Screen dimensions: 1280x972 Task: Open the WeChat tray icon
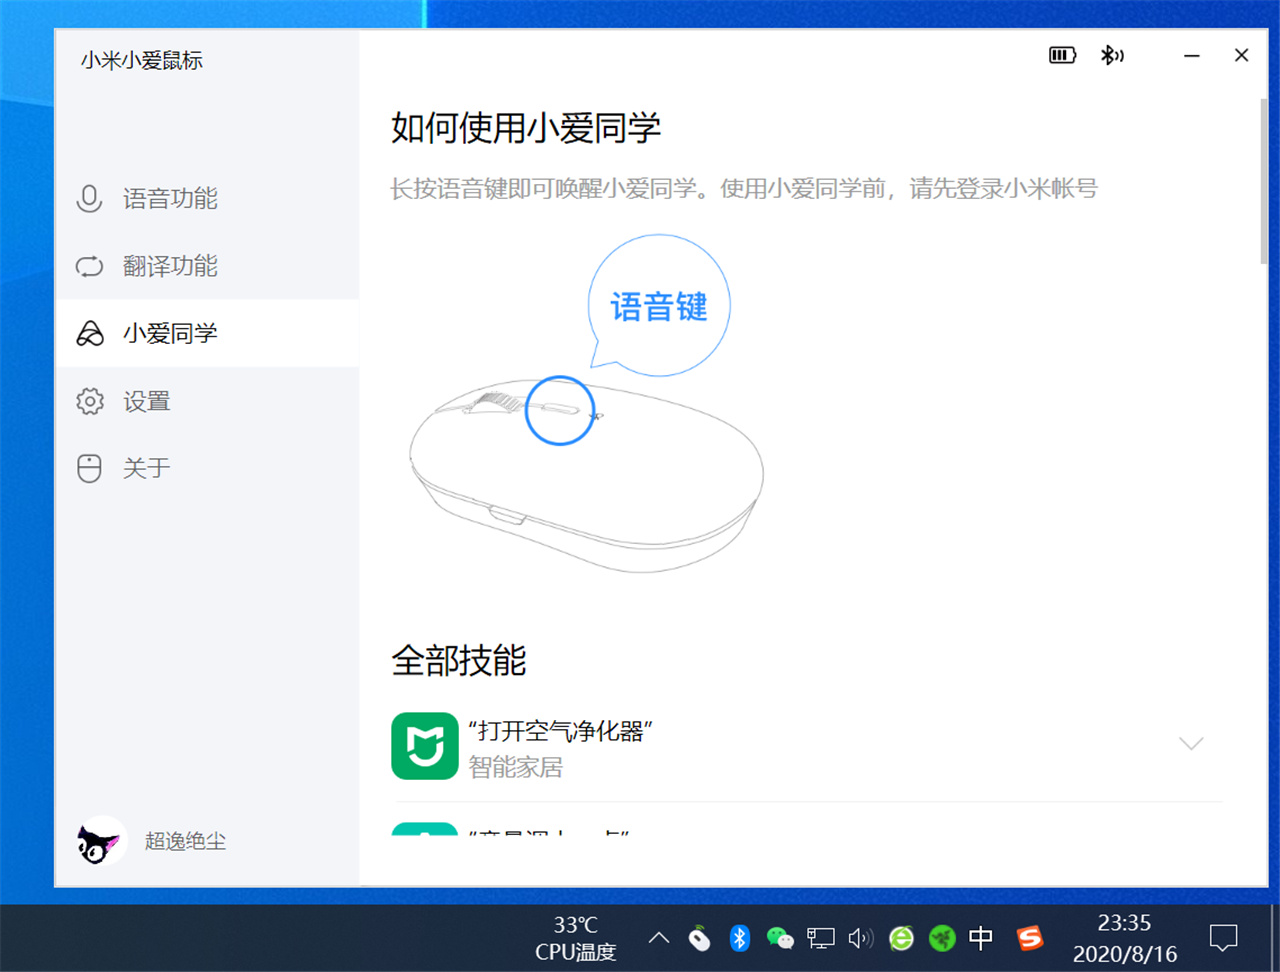click(780, 938)
